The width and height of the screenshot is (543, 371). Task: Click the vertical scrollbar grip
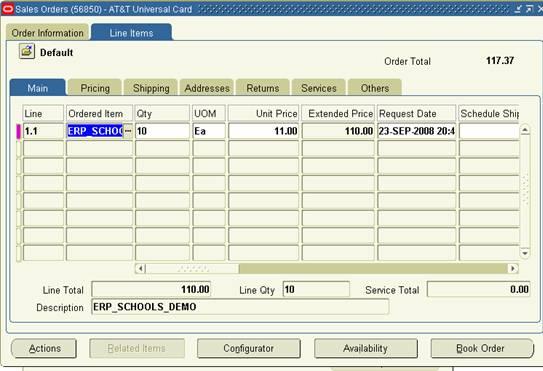click(525, 190)
